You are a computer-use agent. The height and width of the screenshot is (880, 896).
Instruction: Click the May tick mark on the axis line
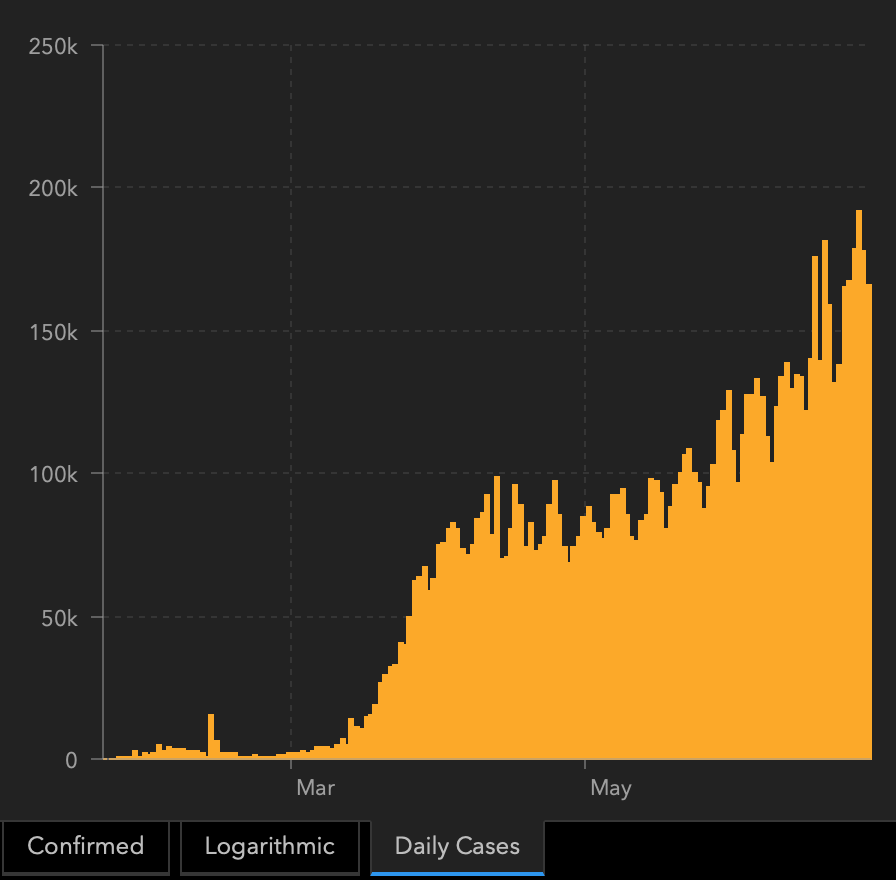tap(585, 765)
